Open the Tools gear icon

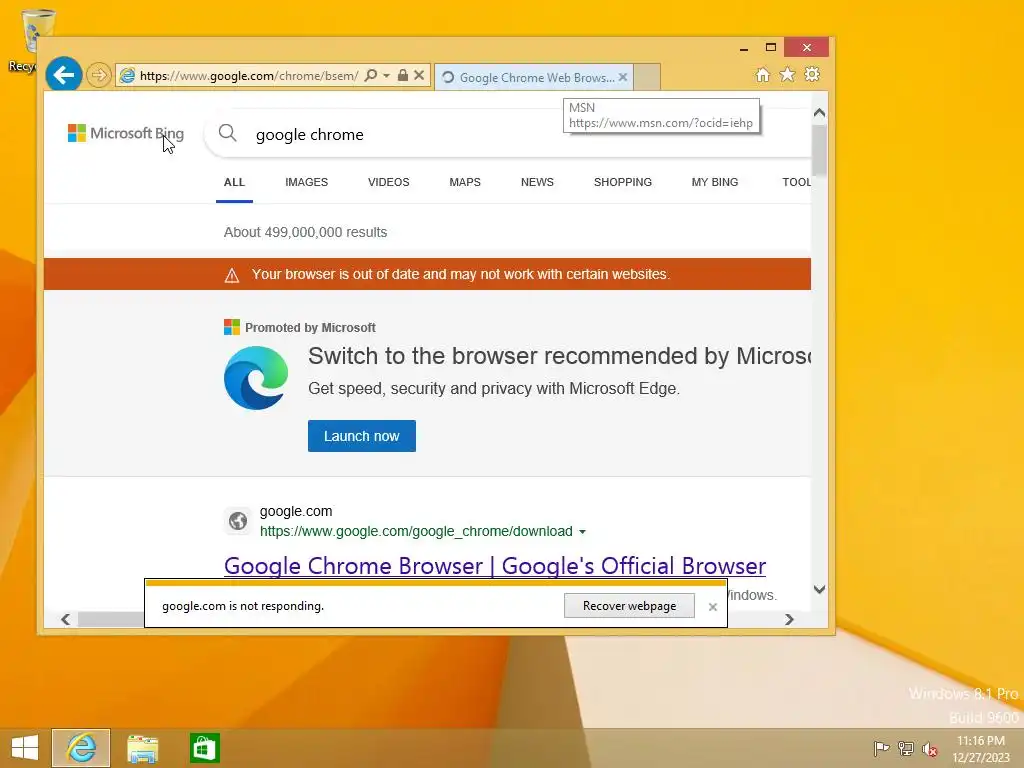(x=812, y=74)
